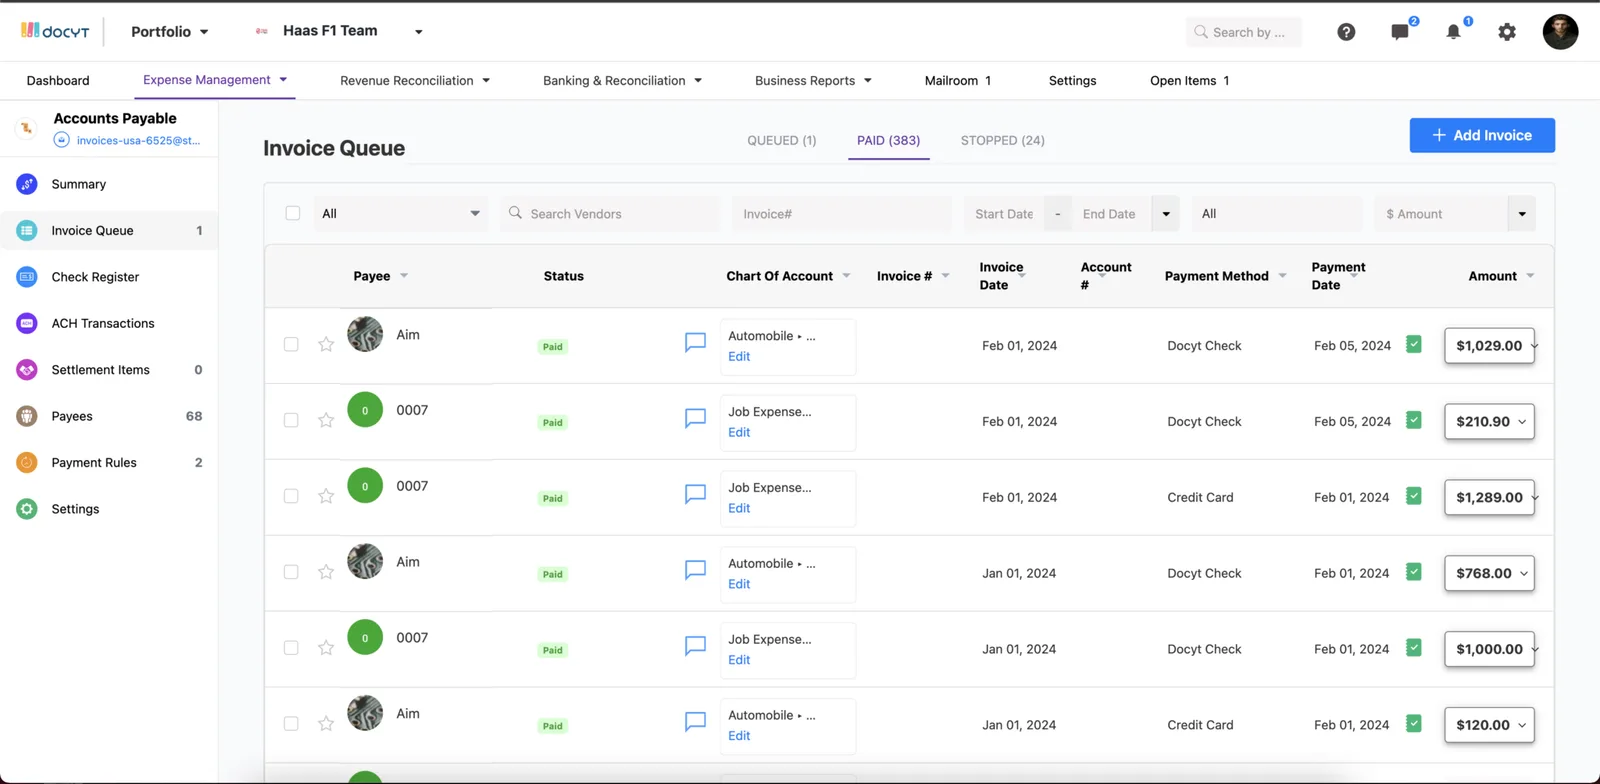The height and width of the screenshot is (784, 1600).
Task: Click the sidebar Settings gear icon
Action: 27,509
